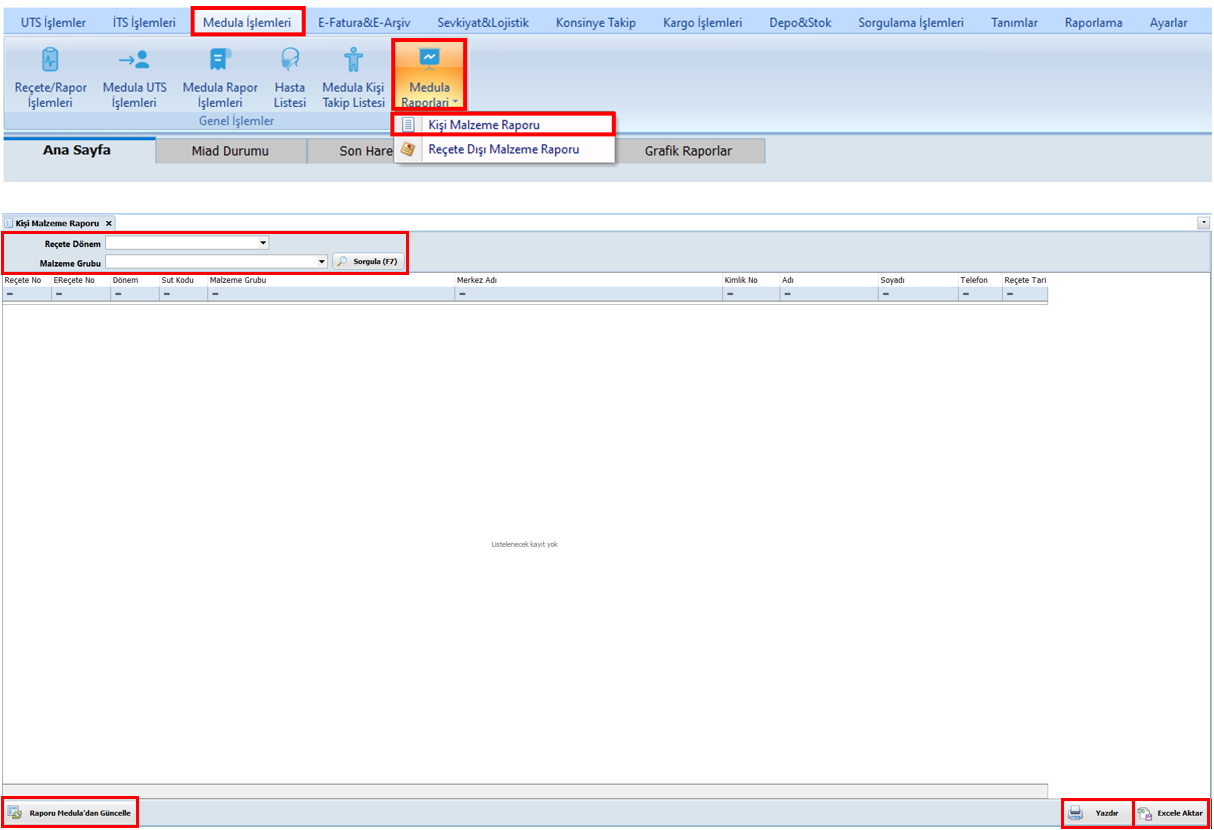Select Kişi Malzeme Raporu menu entry
This screenshot has height=830, width=1214.
coord(484,125)
